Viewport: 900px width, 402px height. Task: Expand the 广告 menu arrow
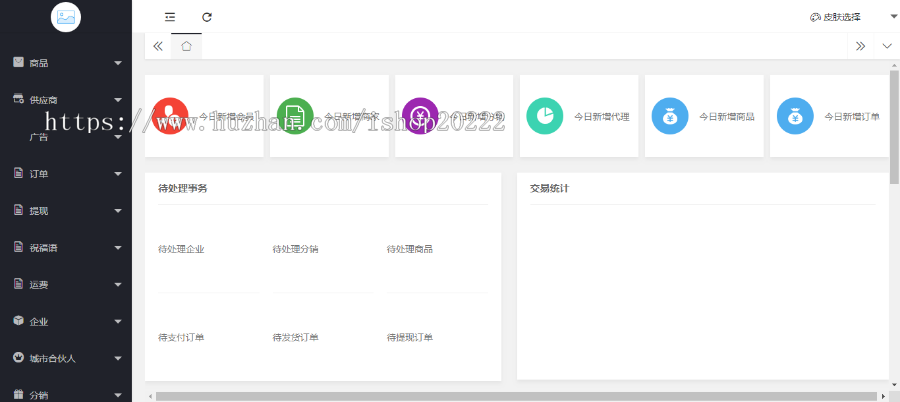(x=118, y=137)
